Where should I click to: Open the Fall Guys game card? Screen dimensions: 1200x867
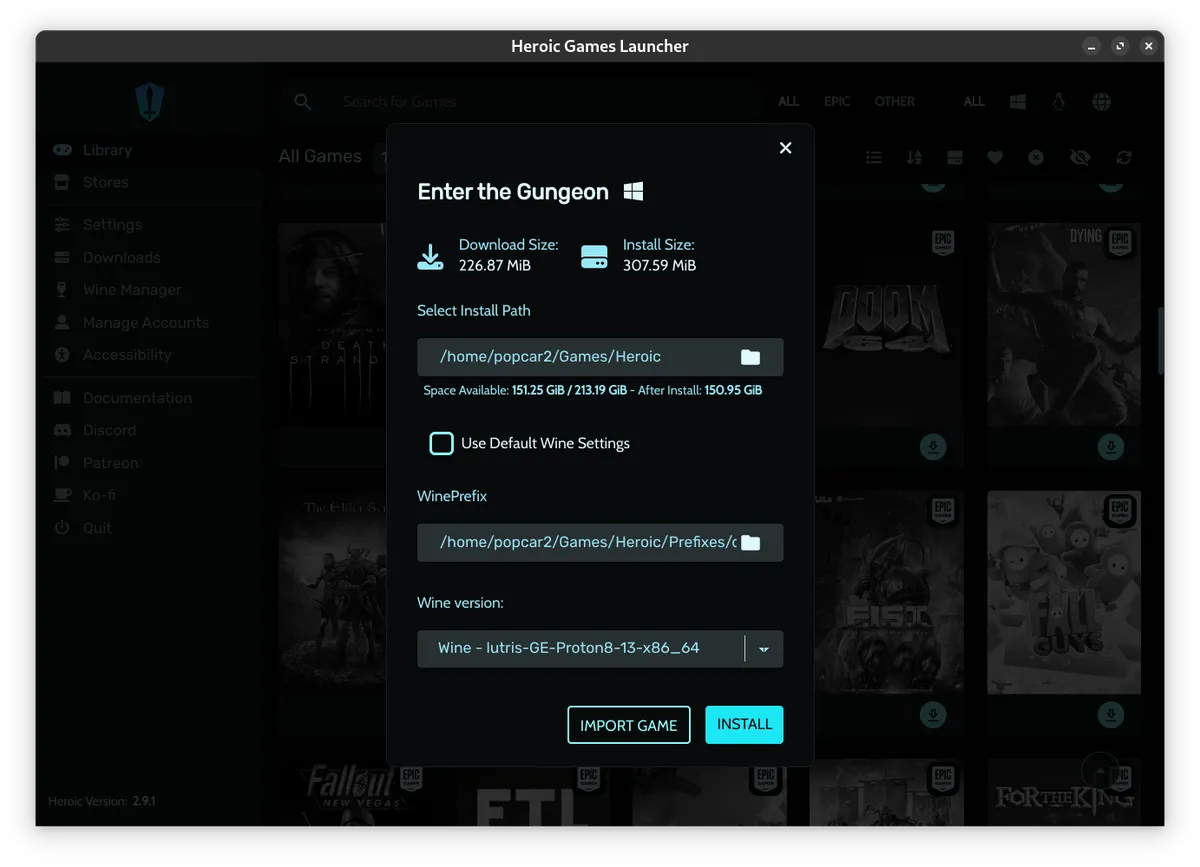click(x=1064, y=612)
